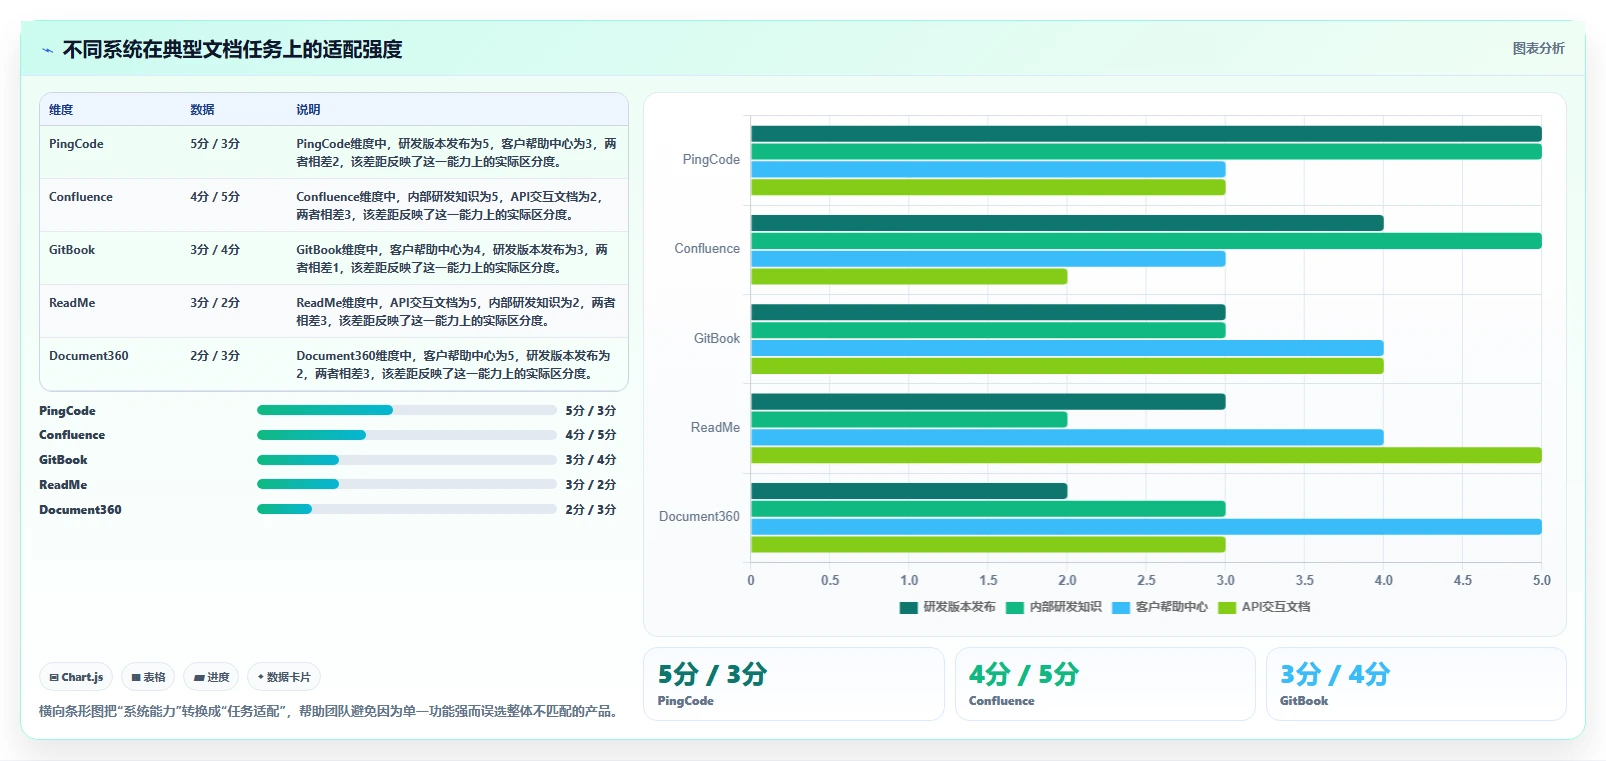
Task: Click the GitBook progress bar
Action: (x=406, y=460)
